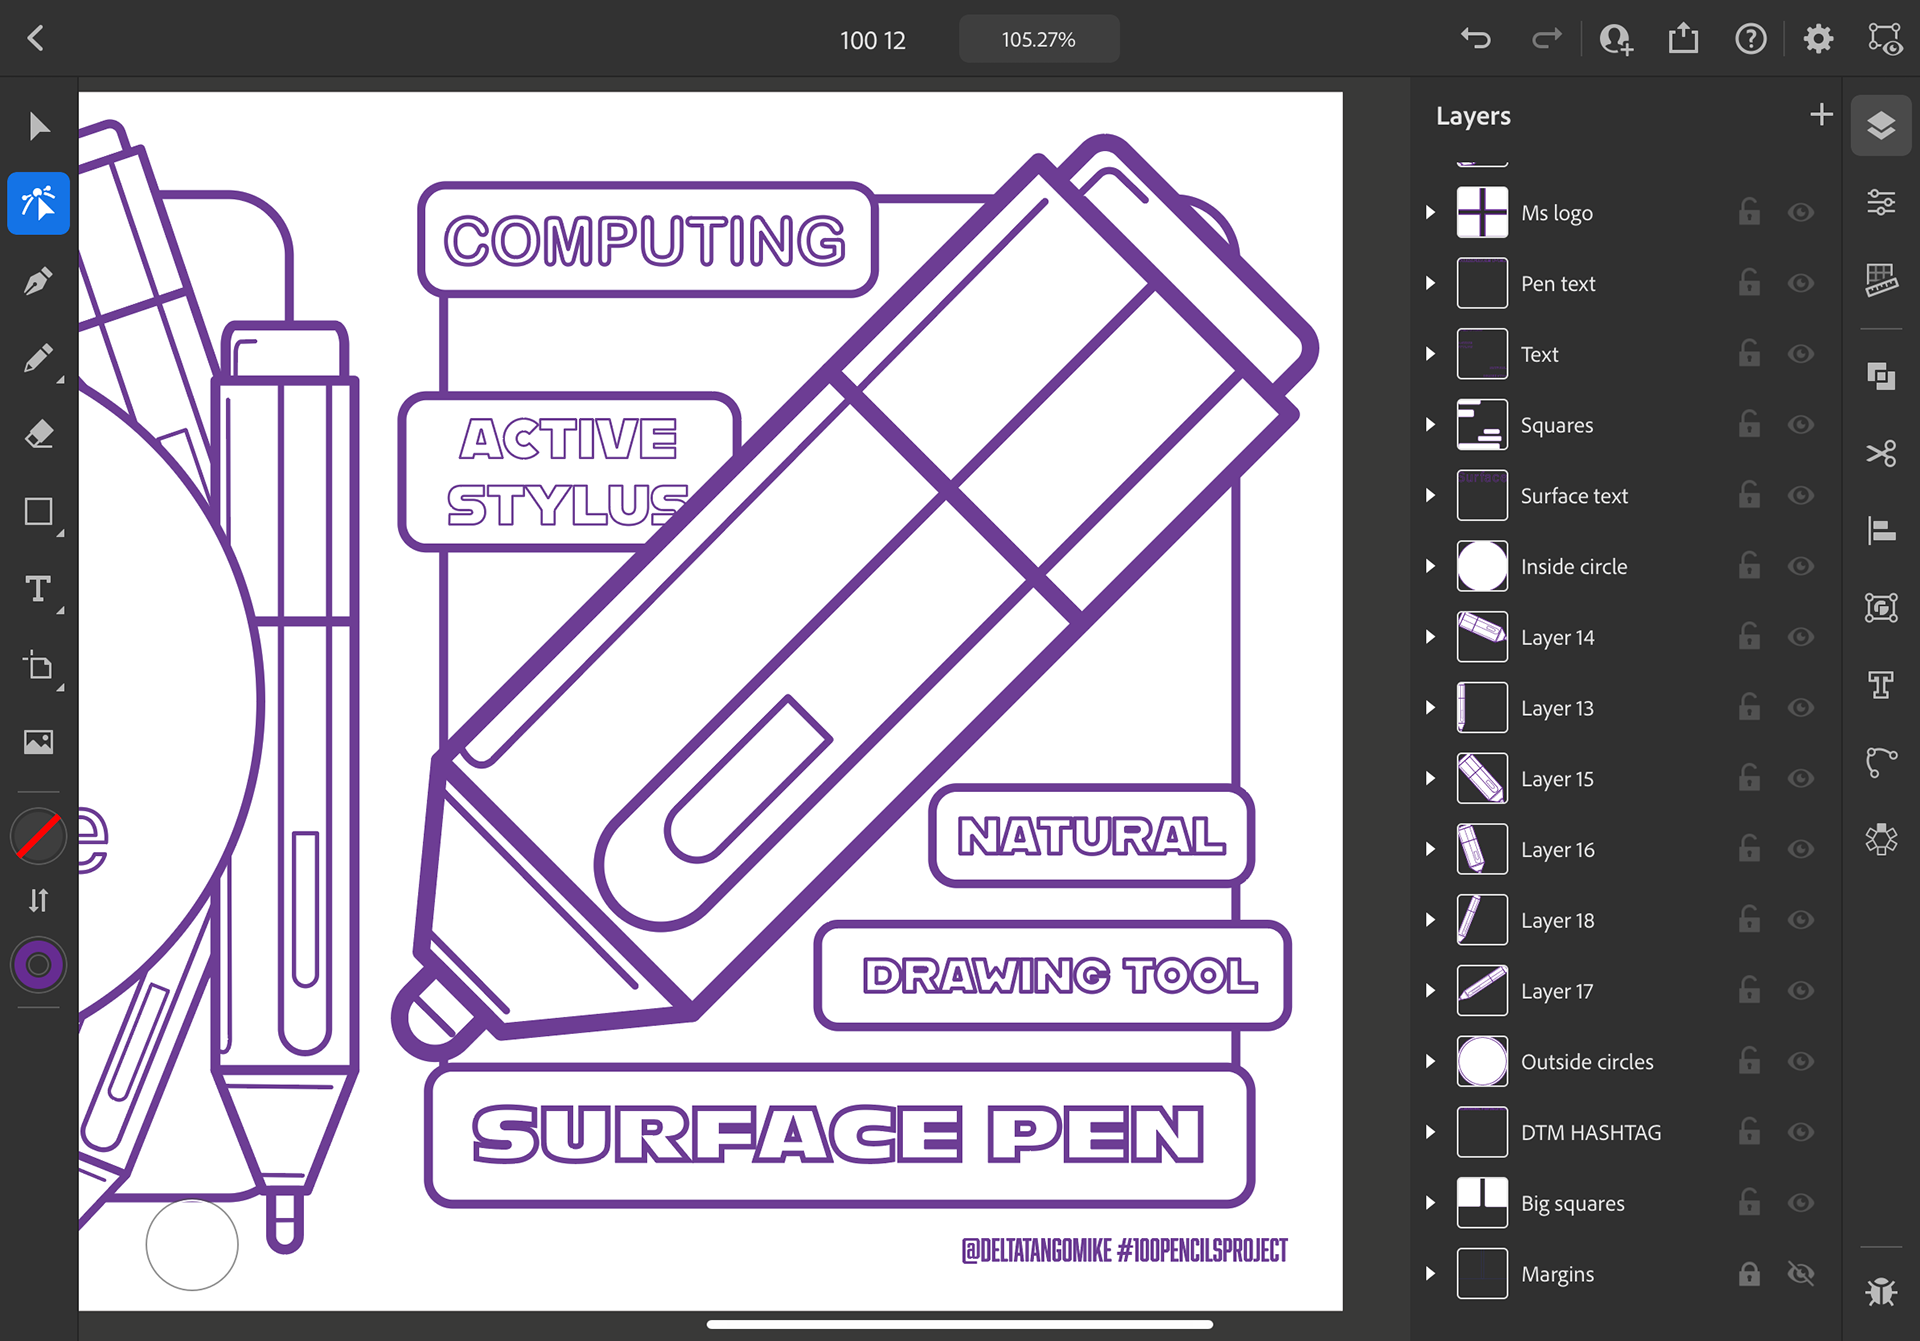Open the Type properties panel

click(x=1881, y=685)
